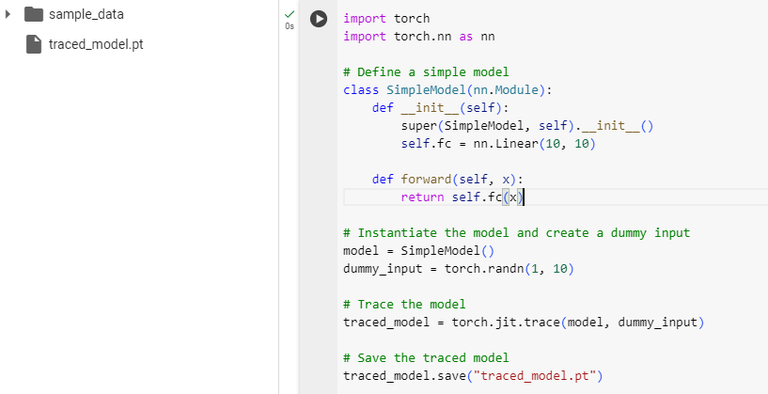768x394 pixels.
Task: Click the '# Instantiate the model' comment line
Action: point(517,233)
